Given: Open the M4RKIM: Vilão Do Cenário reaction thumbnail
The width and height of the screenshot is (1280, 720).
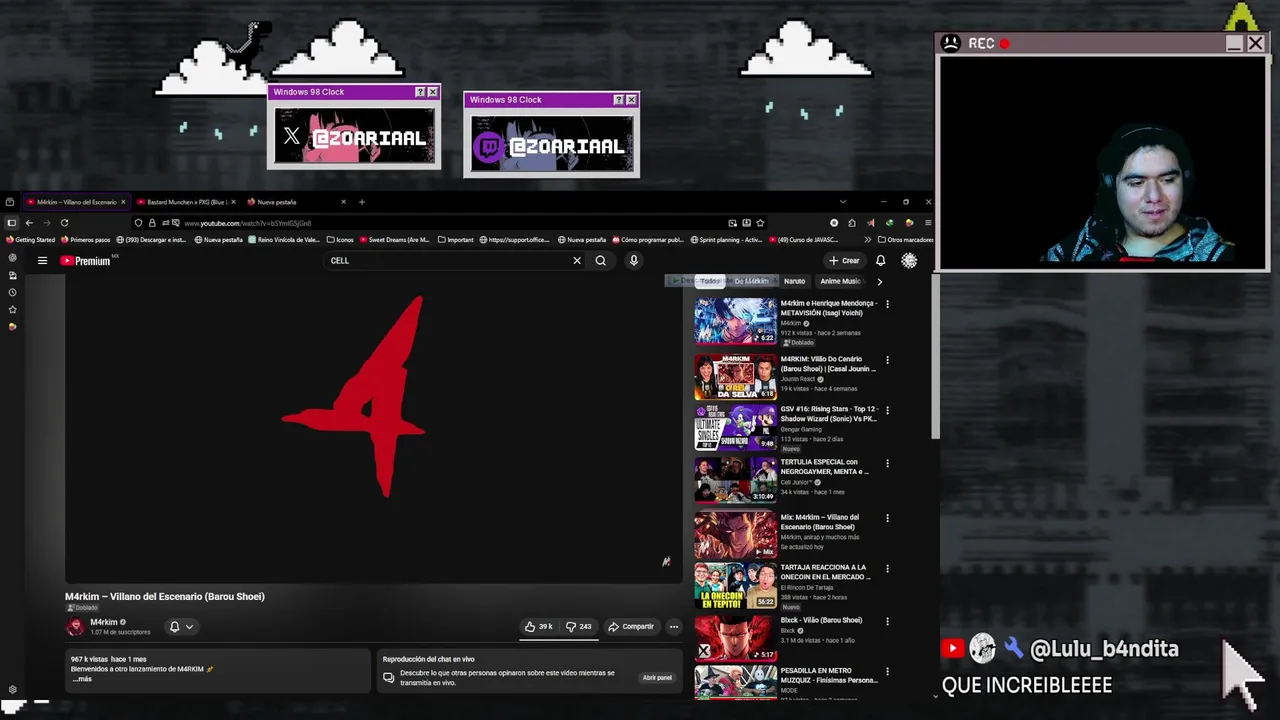Looking at the screenshot, I should (735, 377).
